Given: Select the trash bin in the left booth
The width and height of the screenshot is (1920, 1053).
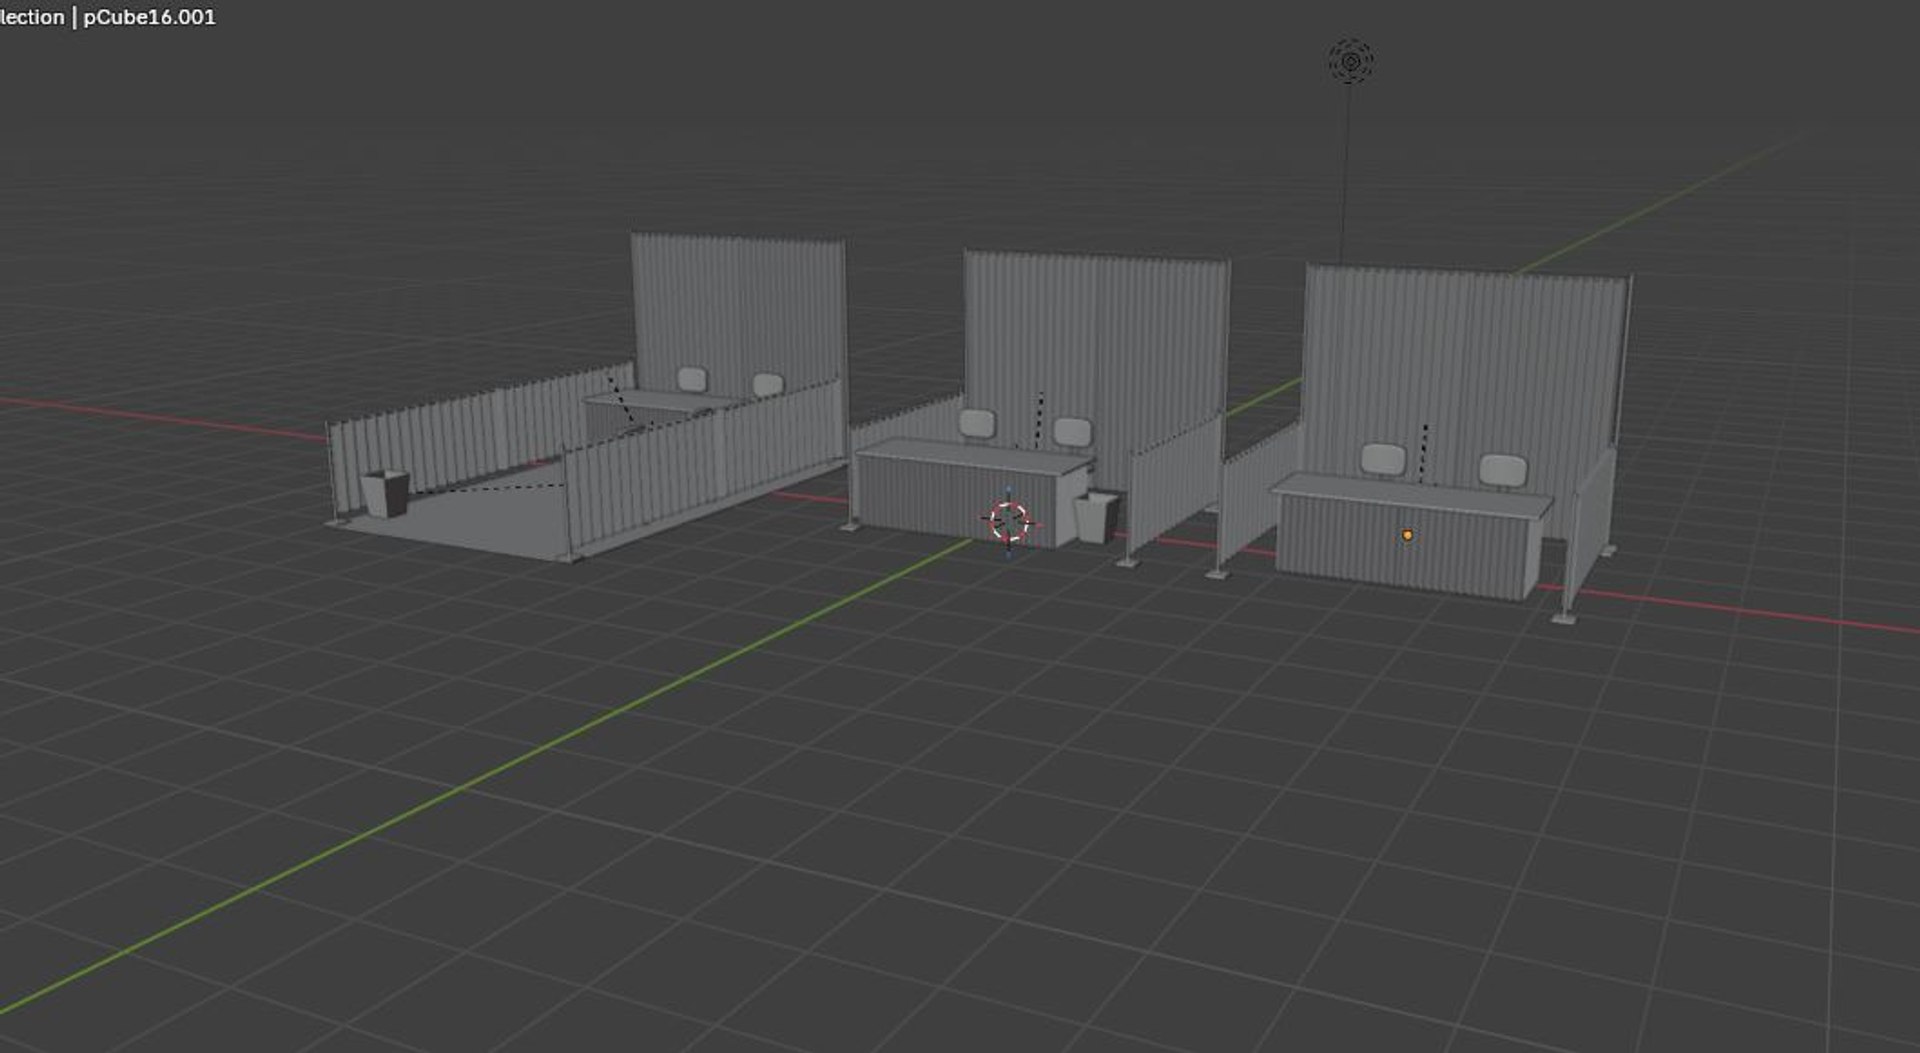Looking at the screenshot, I should click(385, 494).
